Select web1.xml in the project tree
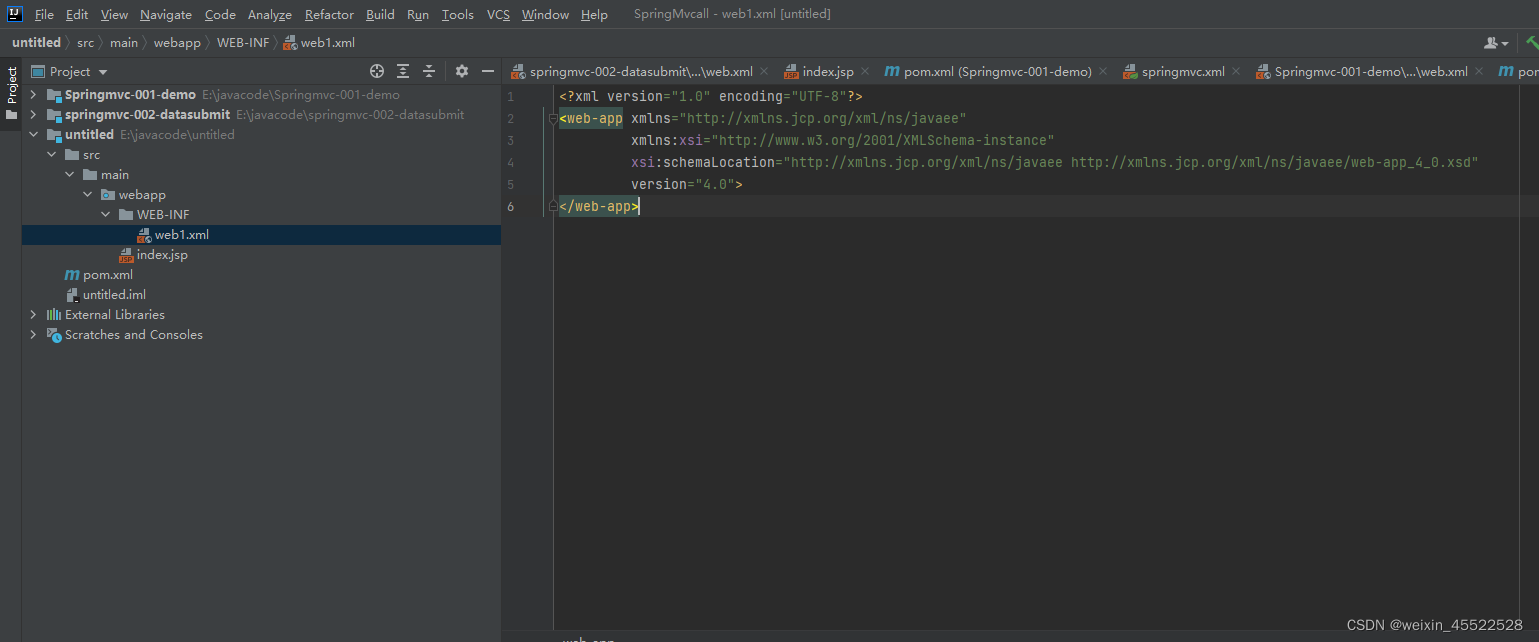This screenshot has height=642, width=1539. 261,235
